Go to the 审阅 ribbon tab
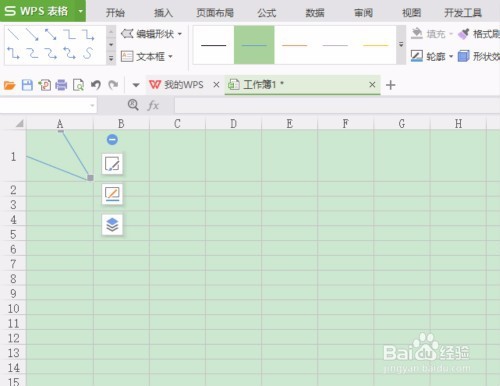The height and width of the screenshot is (386, 500). (363, 13)
